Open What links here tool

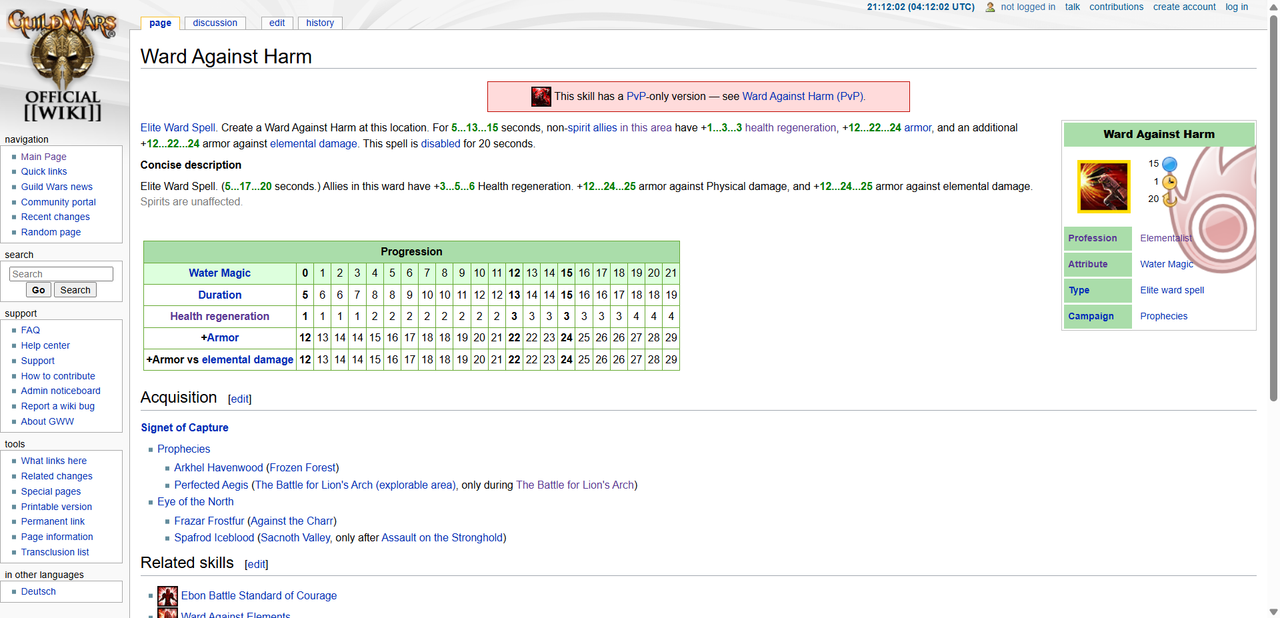click(54, 461)
